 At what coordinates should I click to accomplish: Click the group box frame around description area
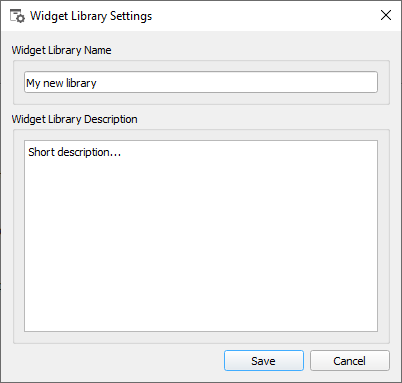201,337
